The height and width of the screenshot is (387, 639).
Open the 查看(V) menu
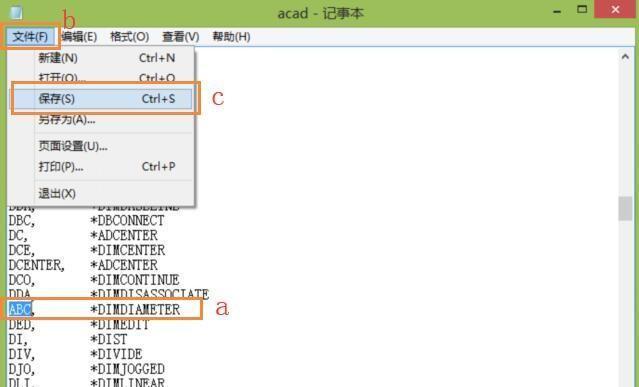pos(181,37)
